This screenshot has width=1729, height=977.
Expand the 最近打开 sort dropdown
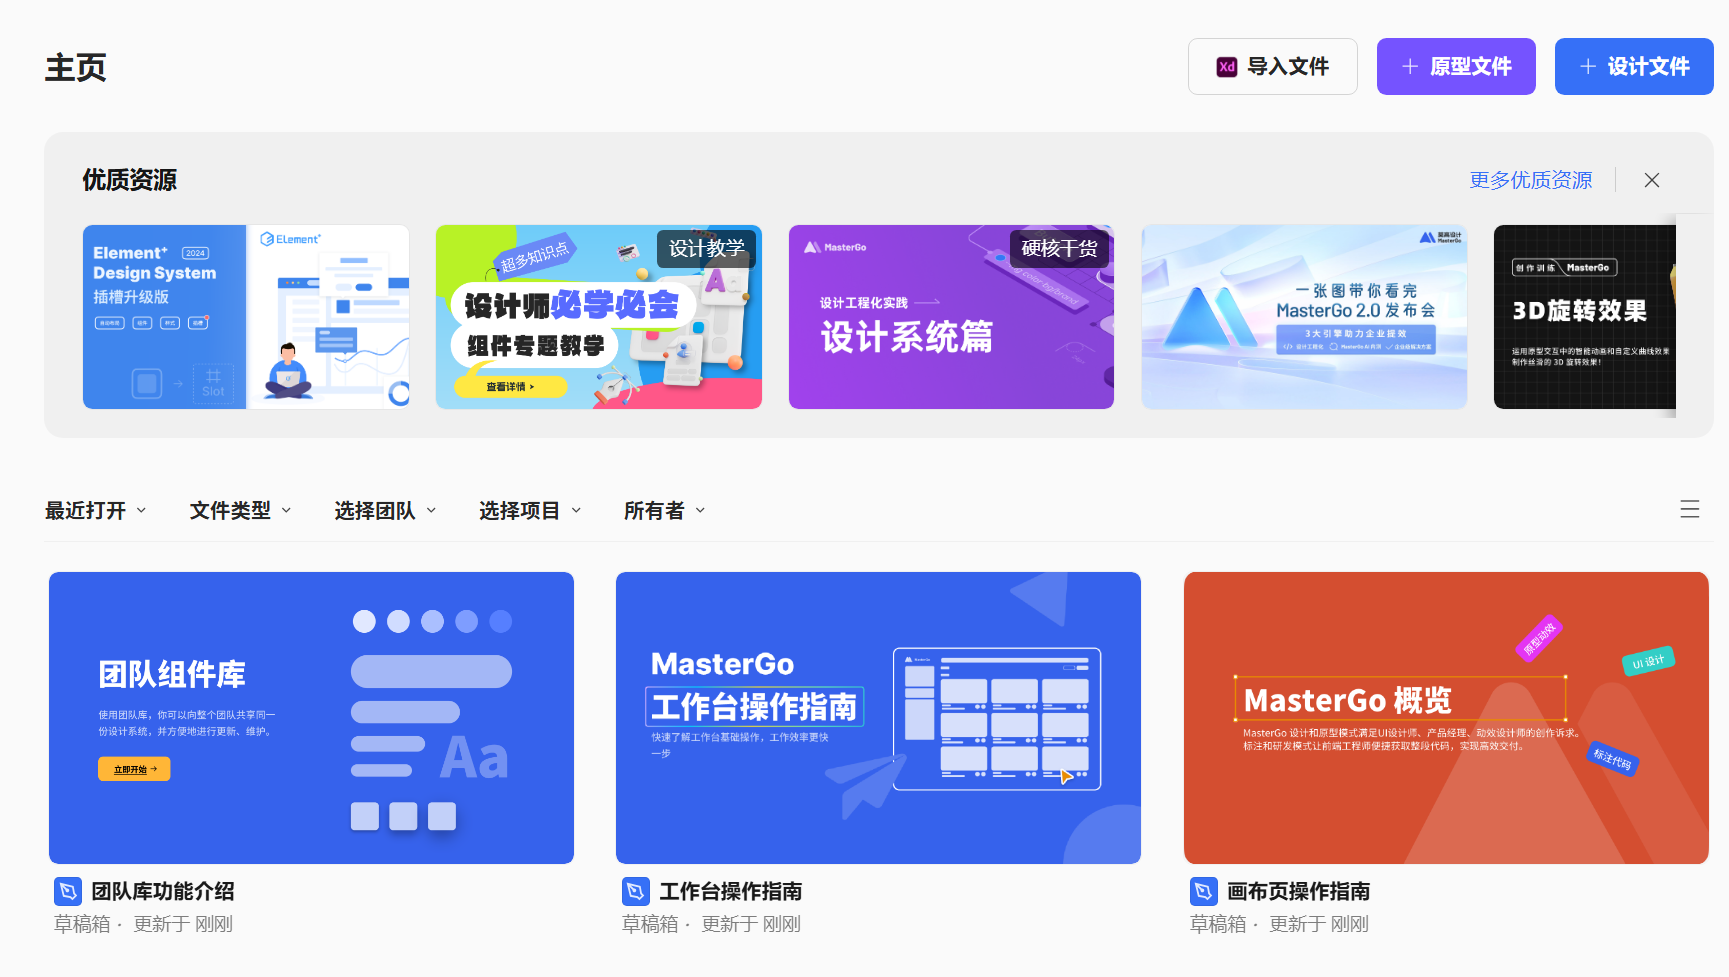pos(96,511)
